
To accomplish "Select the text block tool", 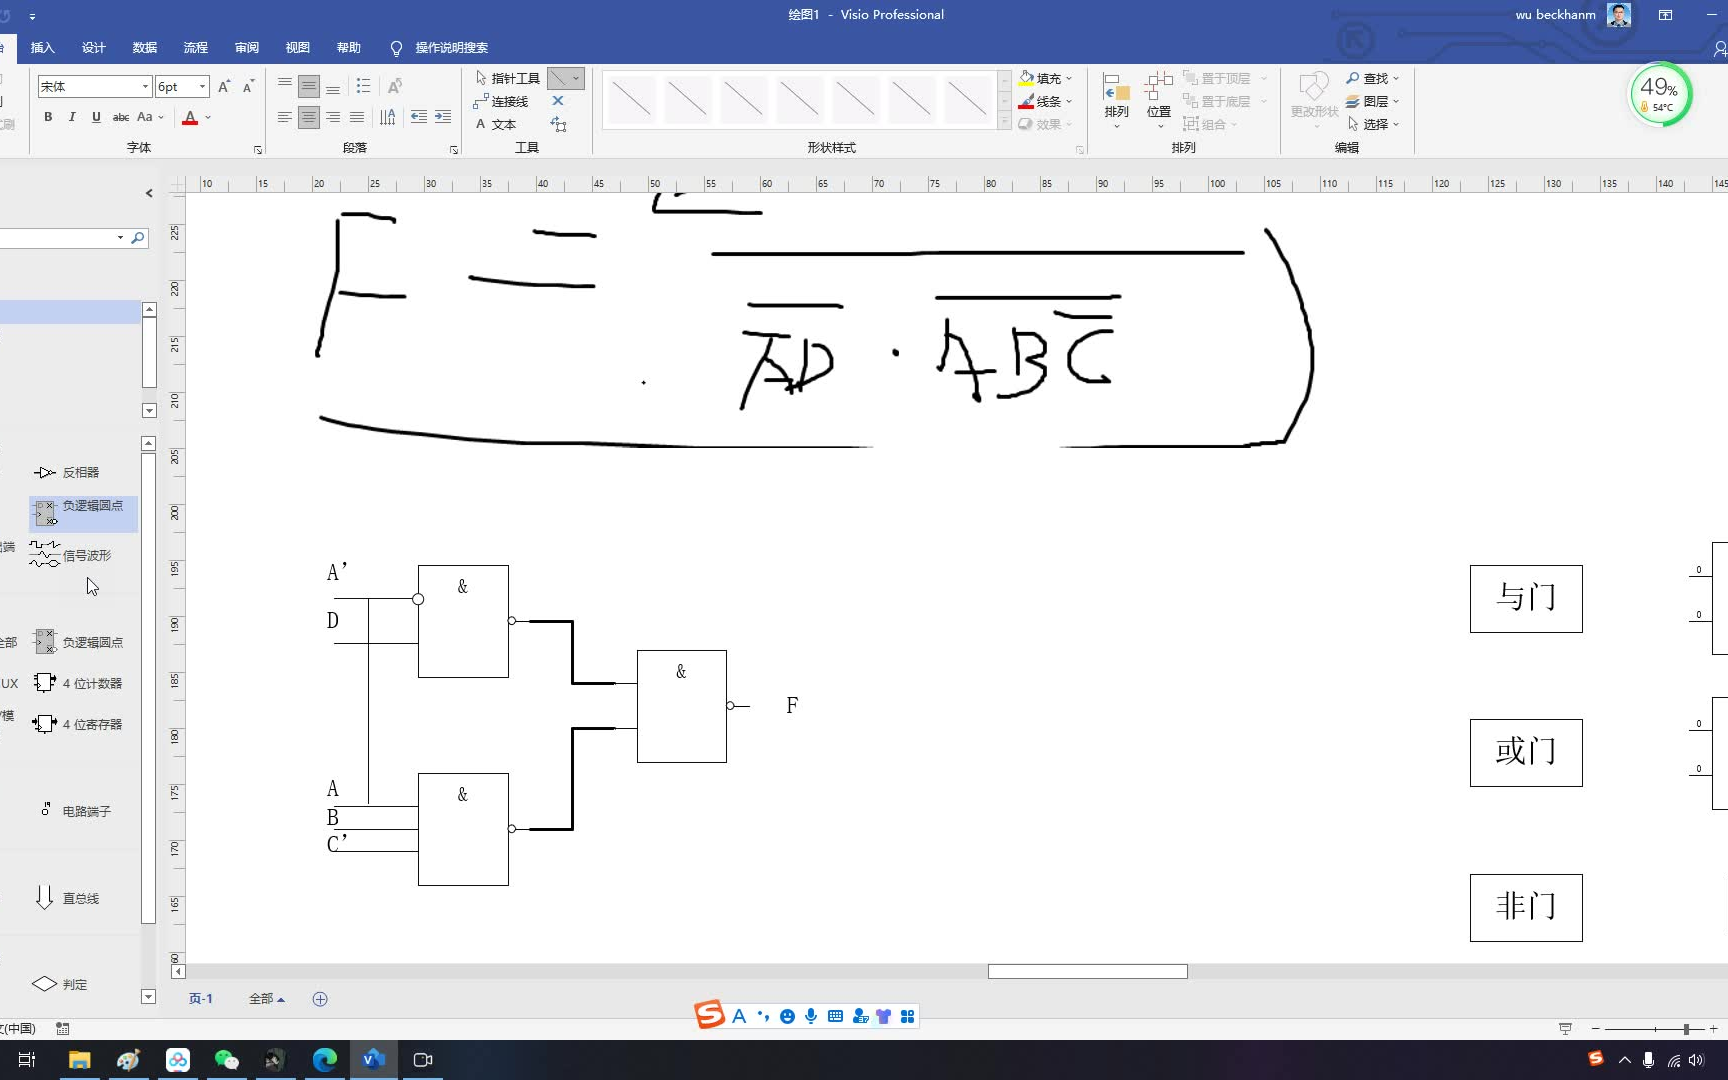I will click(x=558, y=124).
